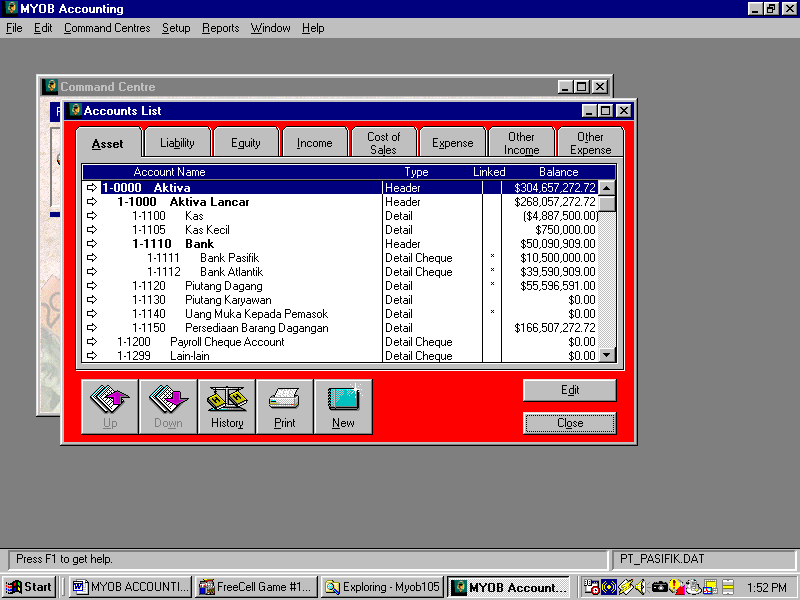Open detail arrow for 1-1110 Bank
Screen dimensions: 800x600
click(x=92, y=244)
